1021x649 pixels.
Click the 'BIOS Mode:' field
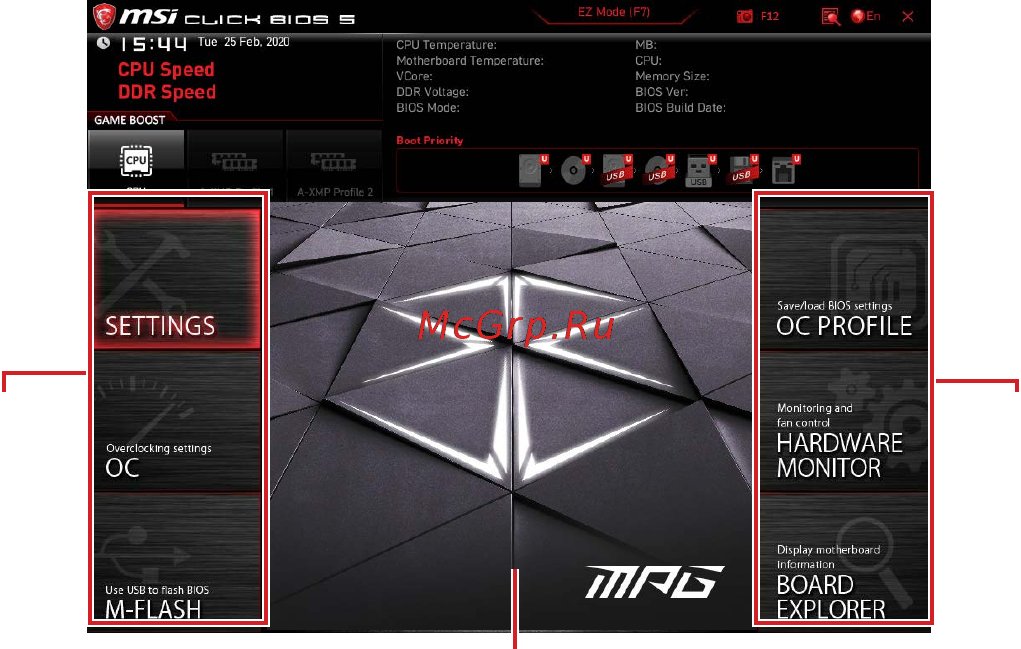(x=428, y=107)
